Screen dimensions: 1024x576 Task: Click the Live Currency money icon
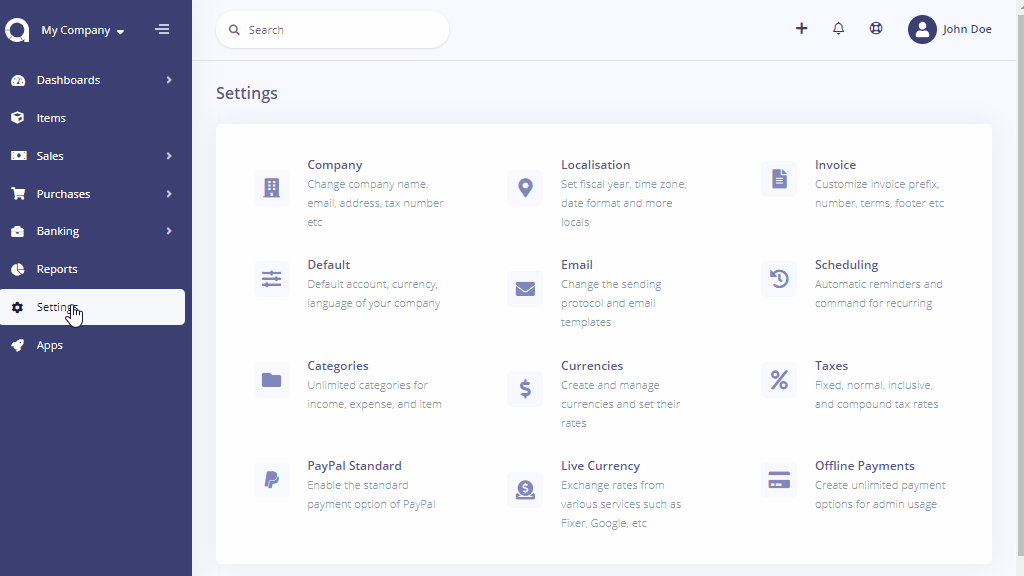click(x=525, y=489)
